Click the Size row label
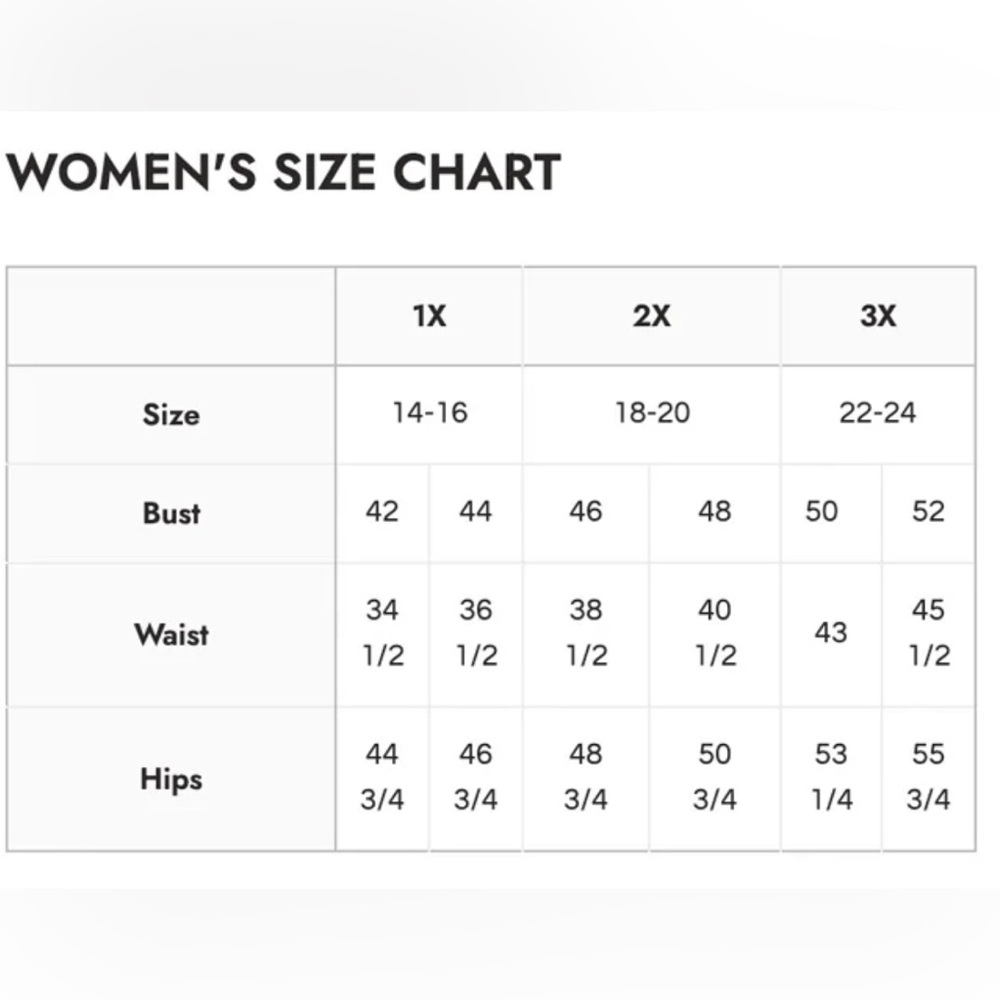The height and width of the screenshot is (1000, 1000). coord(171,415)
